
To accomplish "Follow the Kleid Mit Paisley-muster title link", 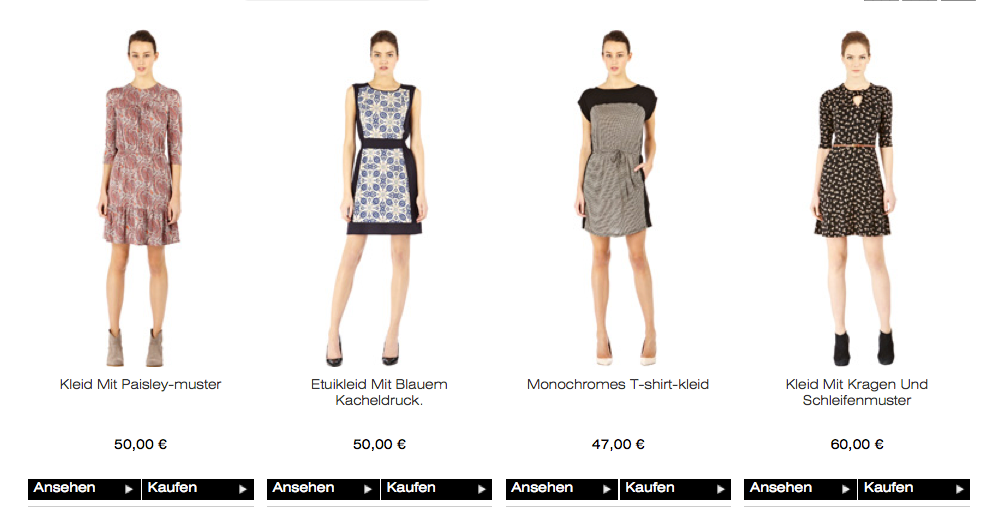I will [140, 384].
